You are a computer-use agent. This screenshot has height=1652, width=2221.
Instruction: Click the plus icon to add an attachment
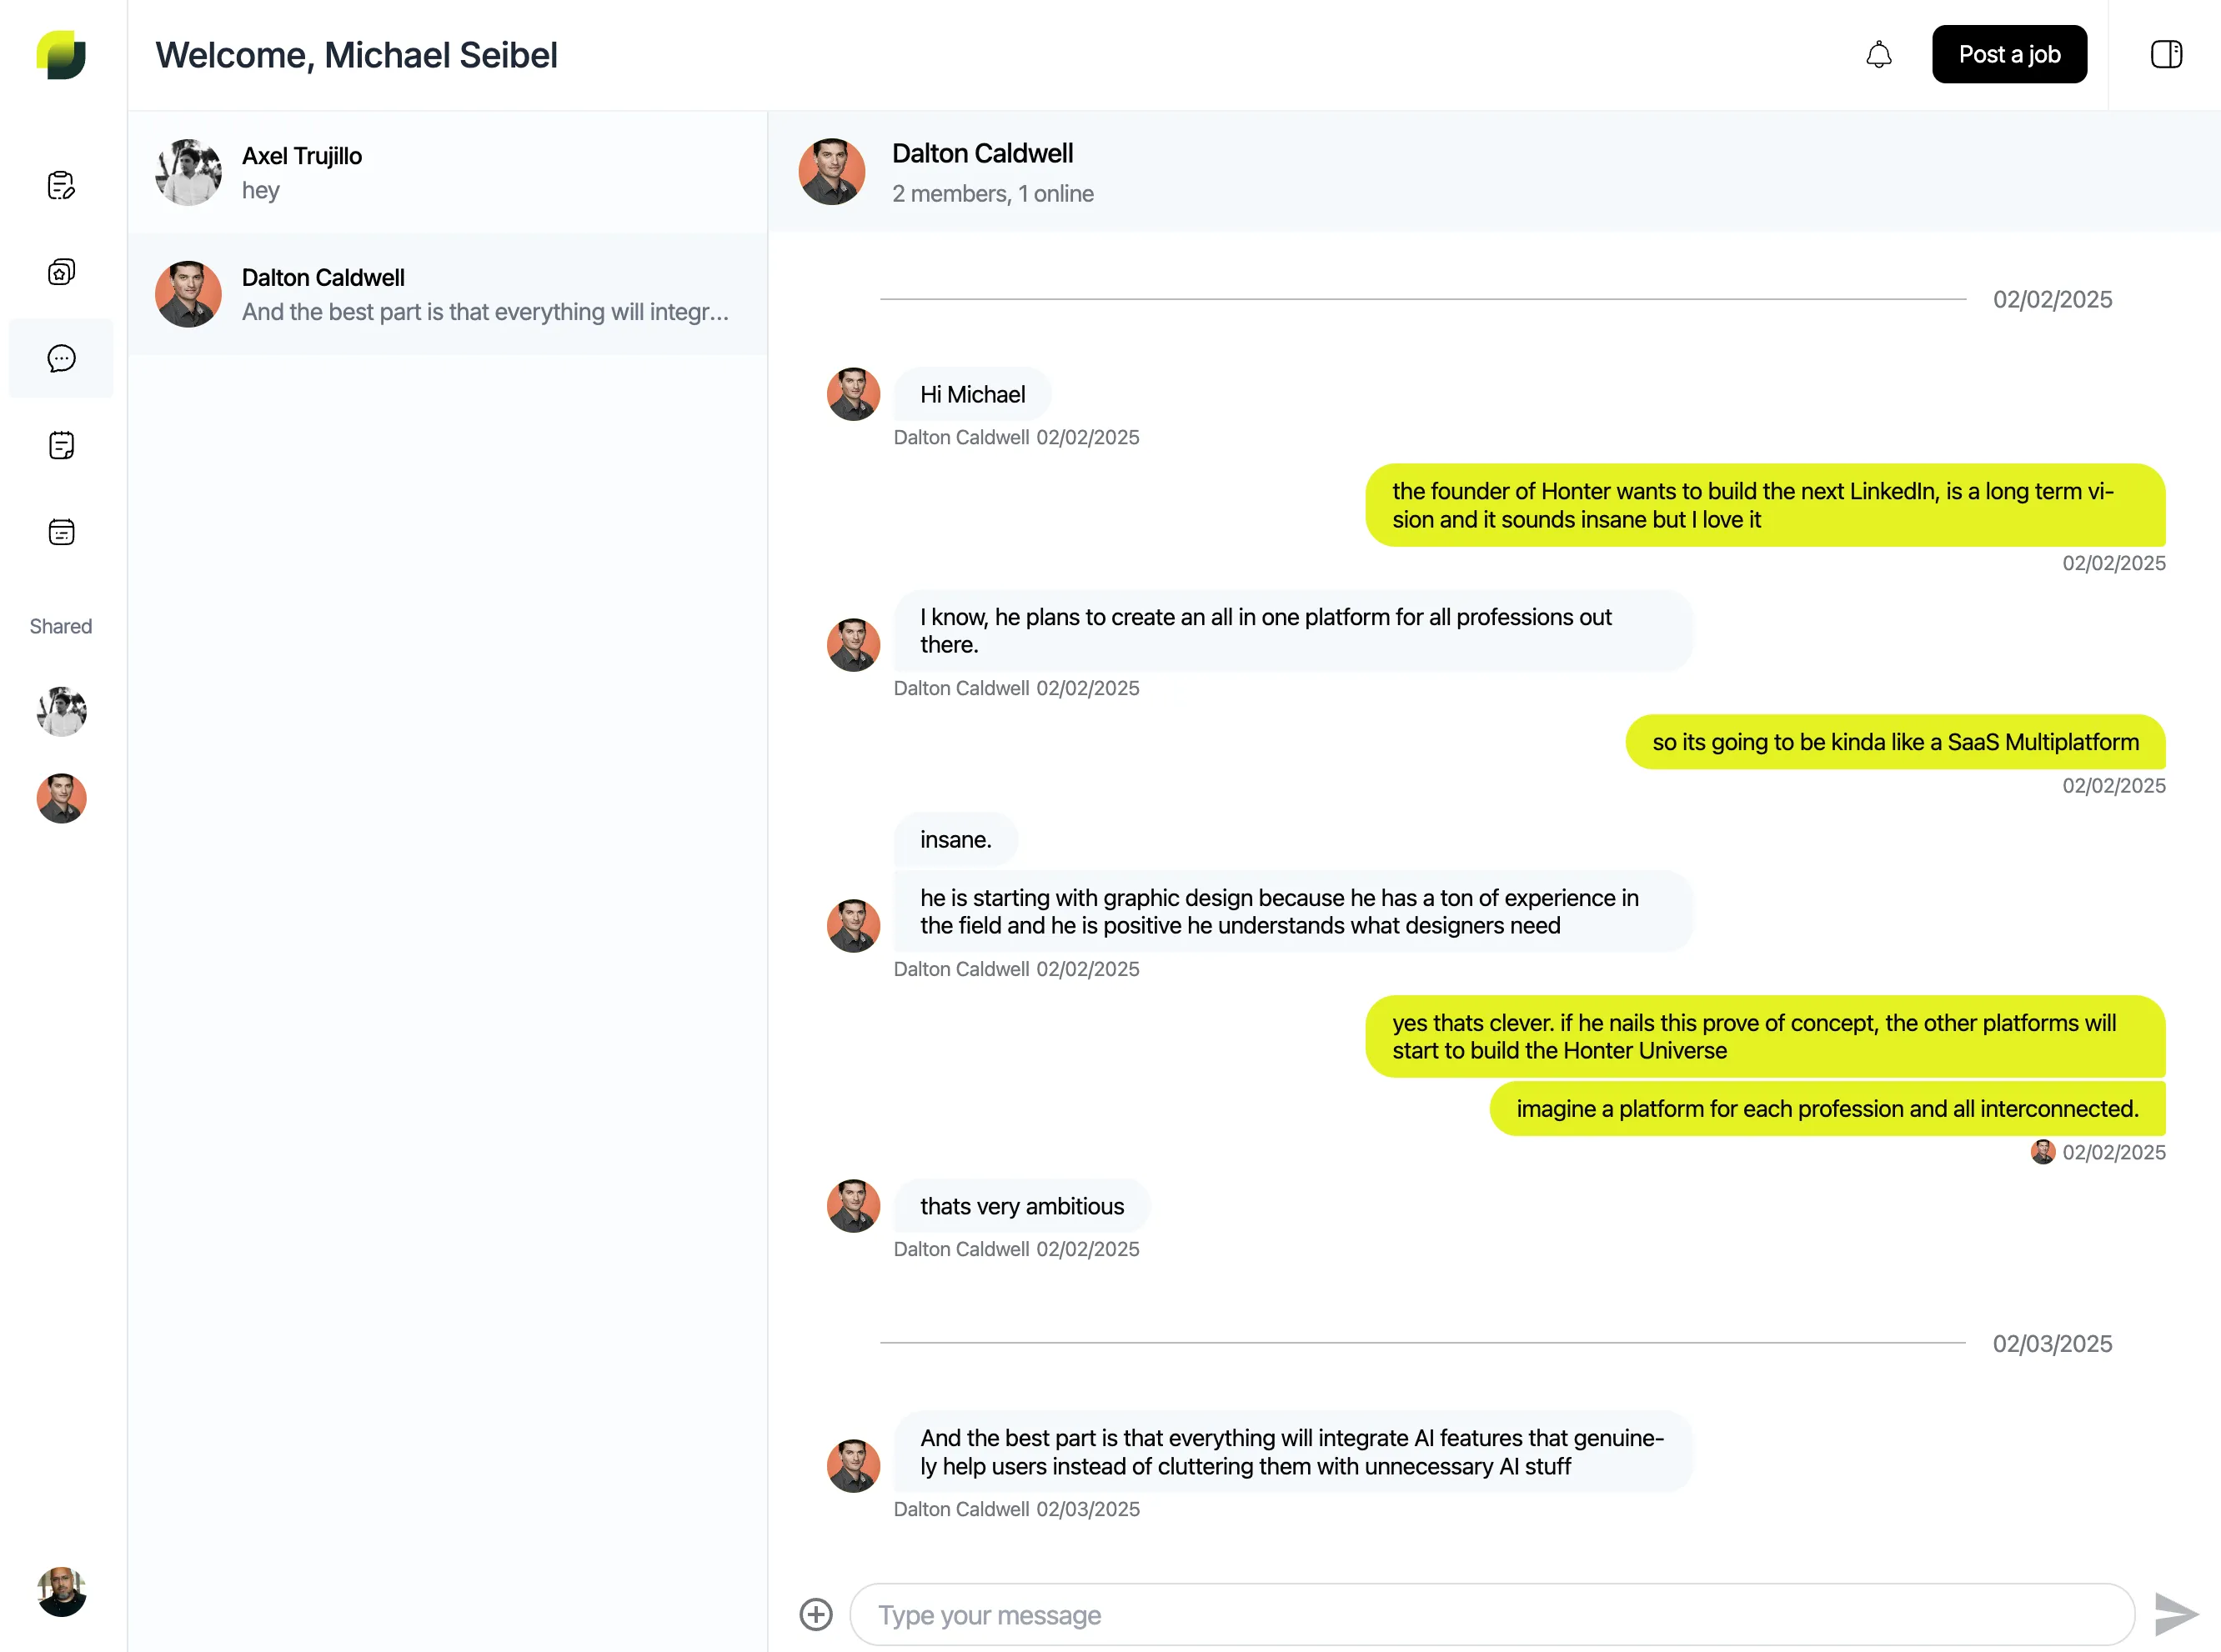coord(816,1614)
